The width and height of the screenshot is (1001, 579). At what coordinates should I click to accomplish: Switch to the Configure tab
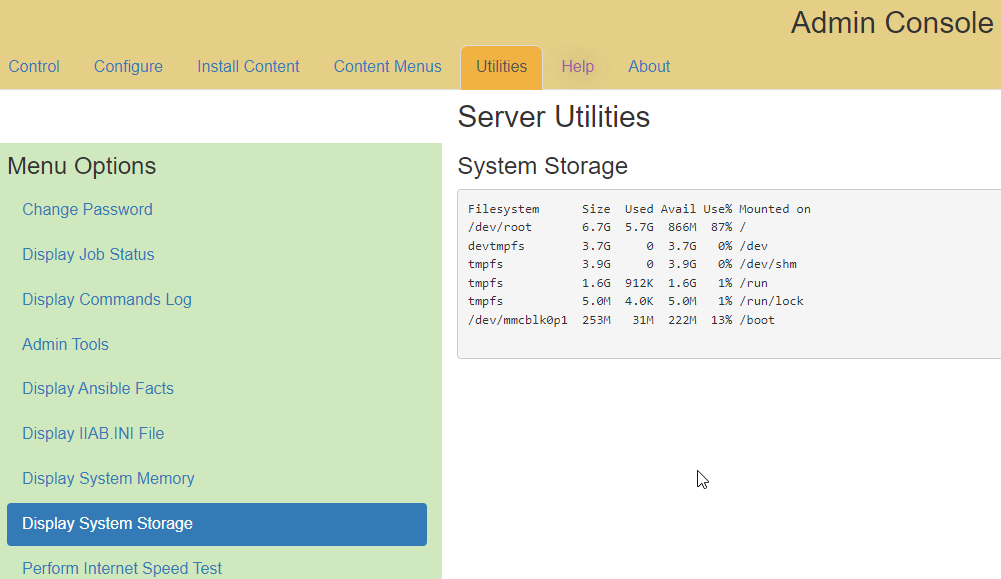[128, 66]
